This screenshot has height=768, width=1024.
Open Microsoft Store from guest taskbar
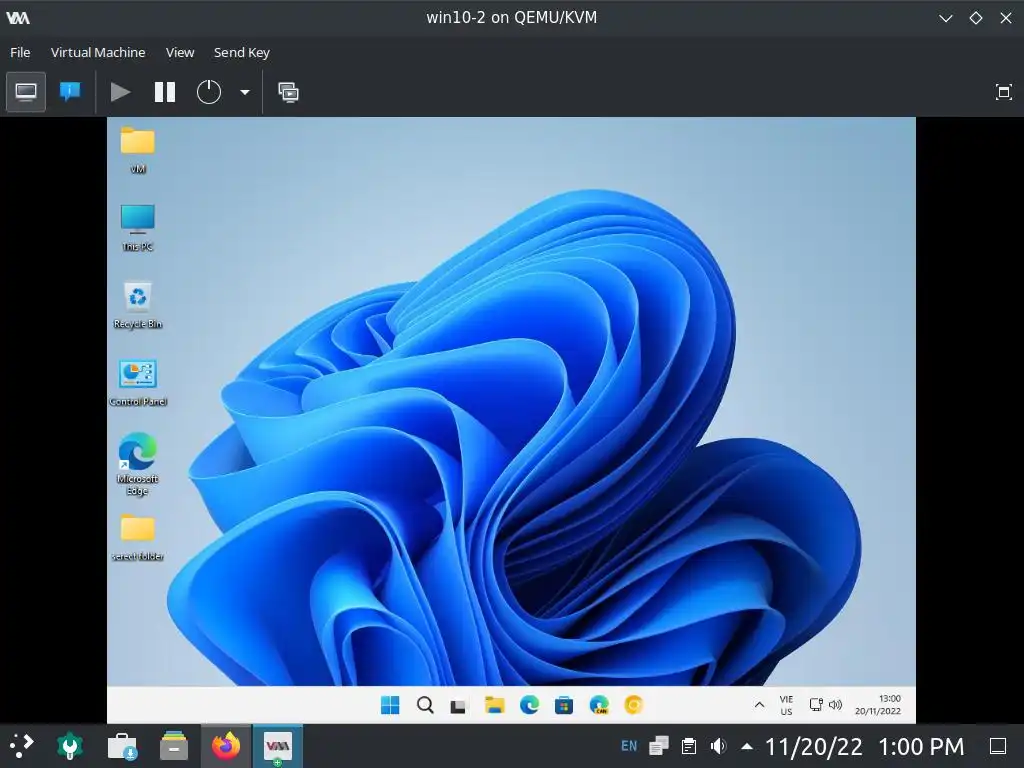564,705
